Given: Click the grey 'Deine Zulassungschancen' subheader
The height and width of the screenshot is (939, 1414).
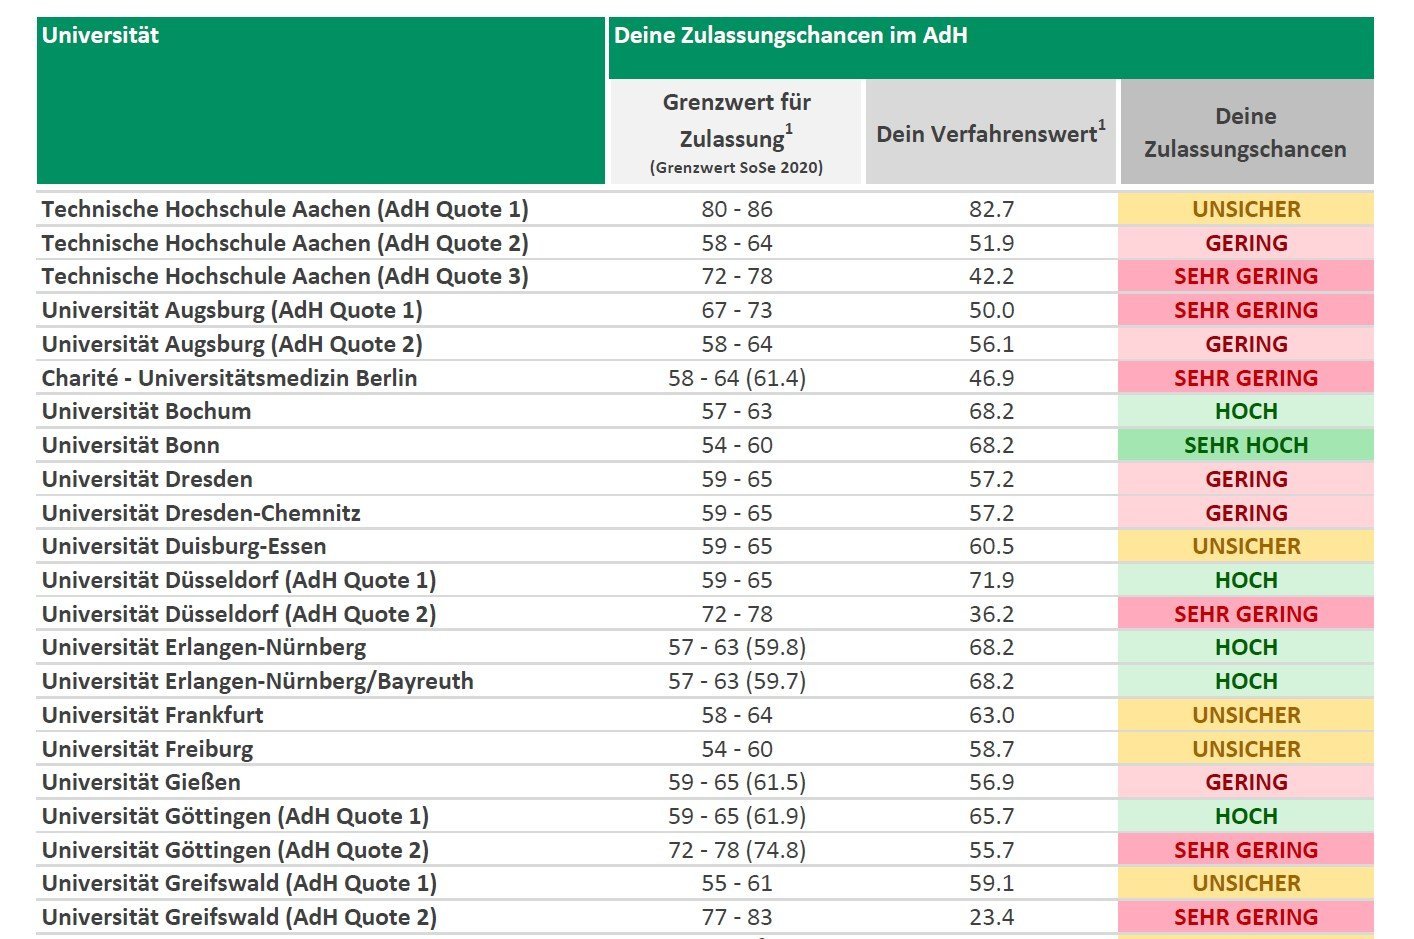Looking at the screenshot, I should (1245, 132).
